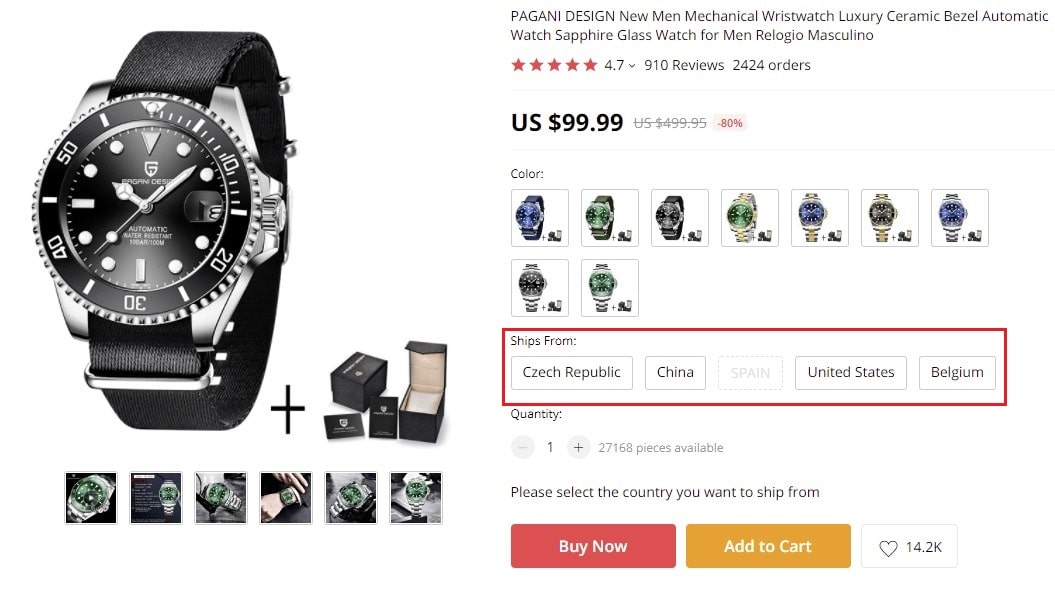
Task: View the watch specifications thumbnail image
Action: click(156, 498)
